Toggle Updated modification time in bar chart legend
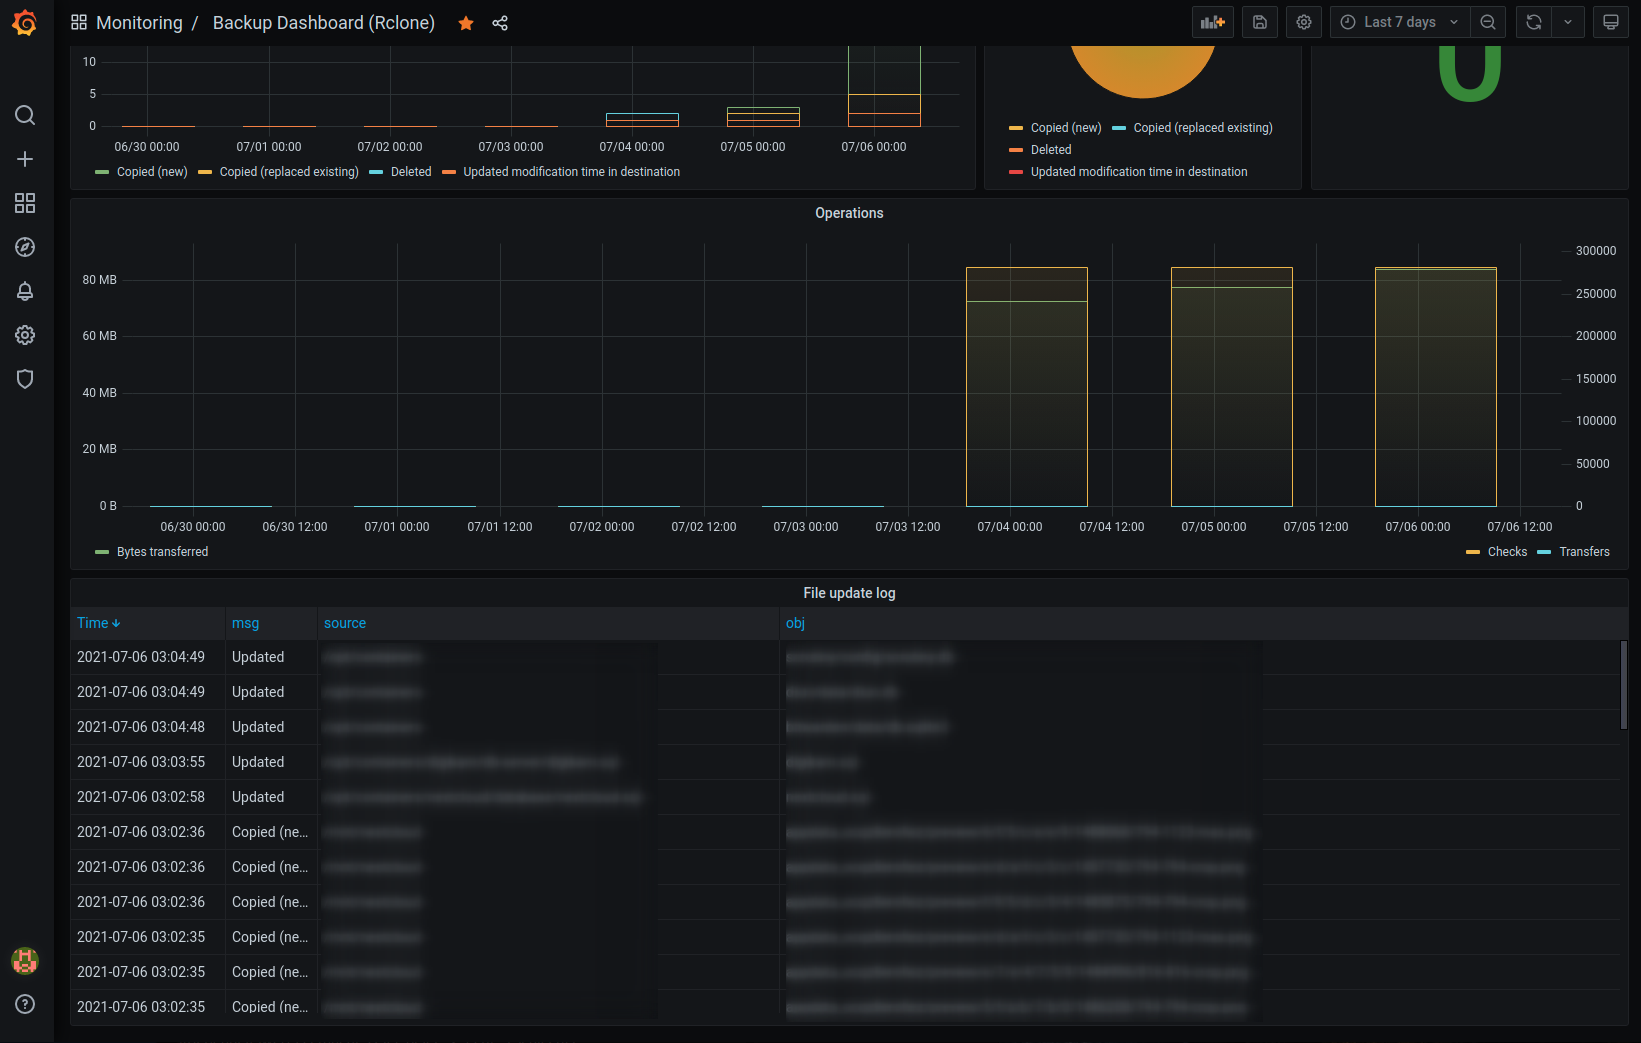 coord(572,172)
